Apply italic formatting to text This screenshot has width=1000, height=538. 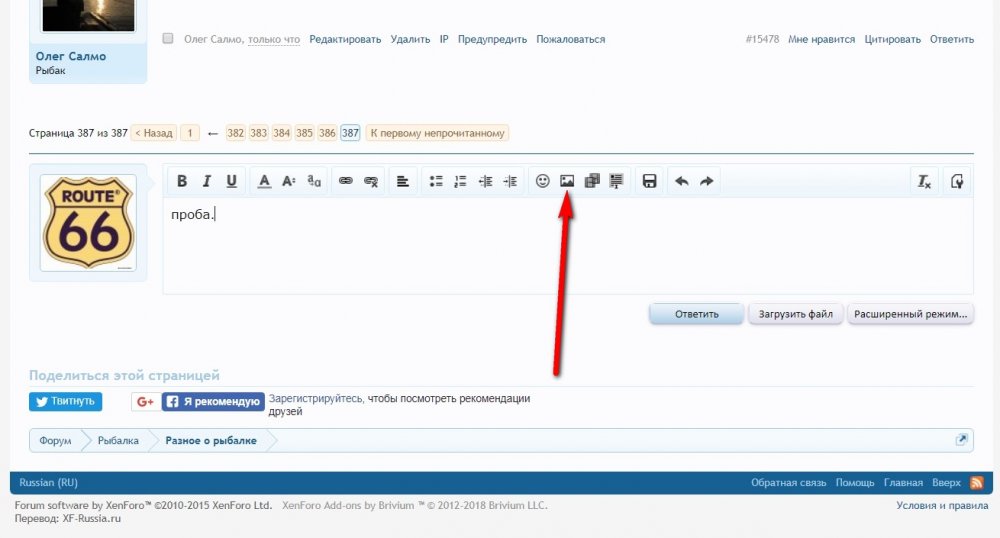(207, 181)
